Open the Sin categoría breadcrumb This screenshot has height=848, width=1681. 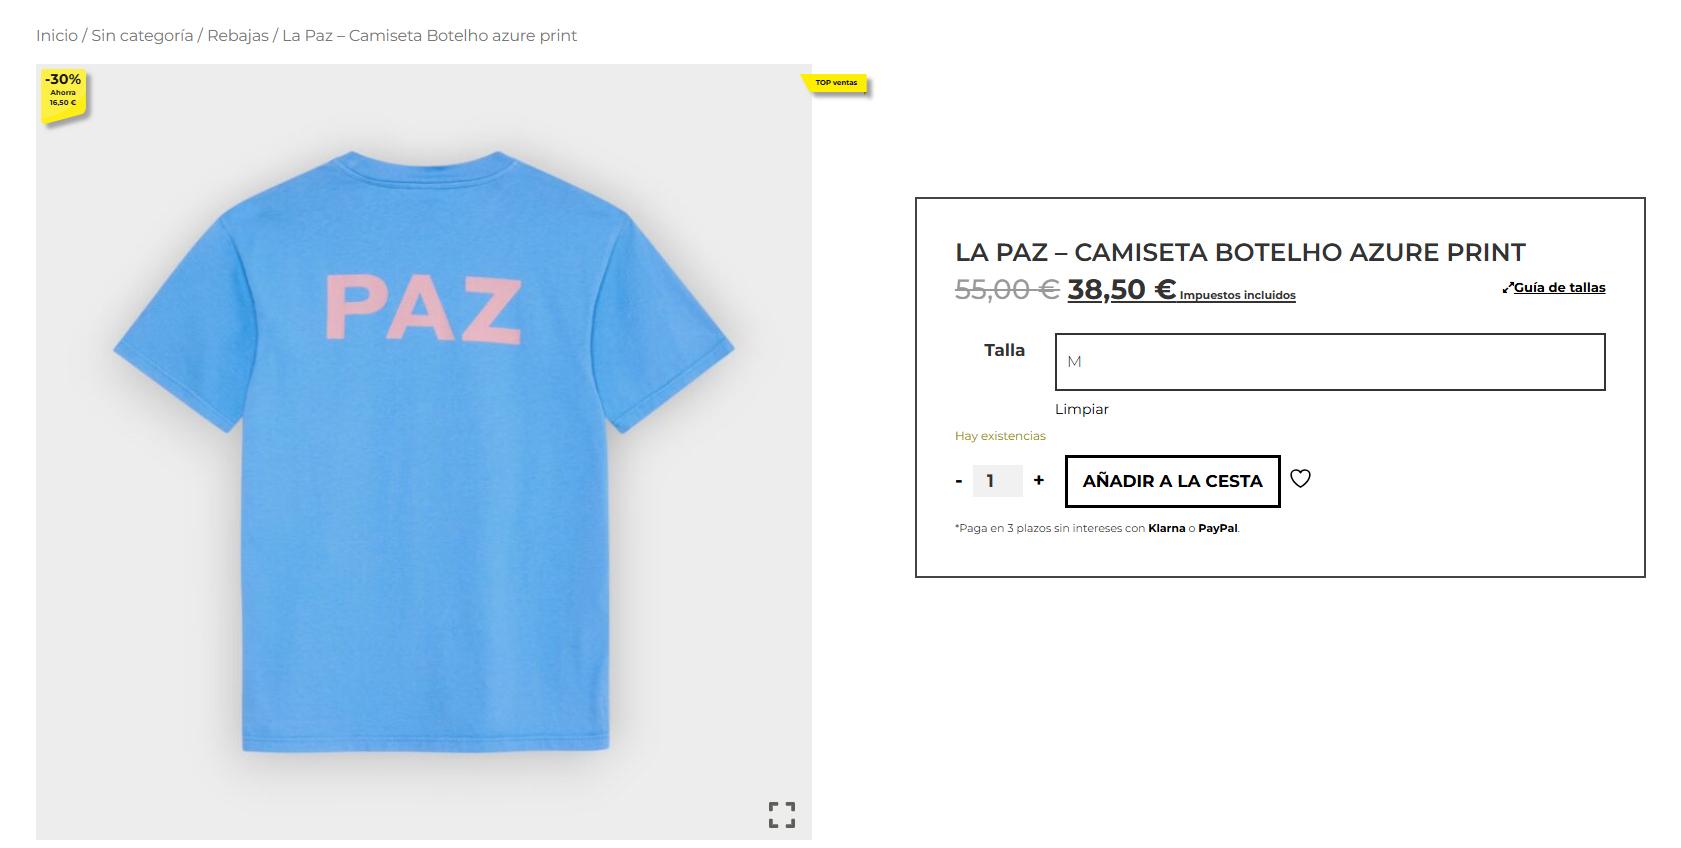pyautogui.click(x=142, y=36)
